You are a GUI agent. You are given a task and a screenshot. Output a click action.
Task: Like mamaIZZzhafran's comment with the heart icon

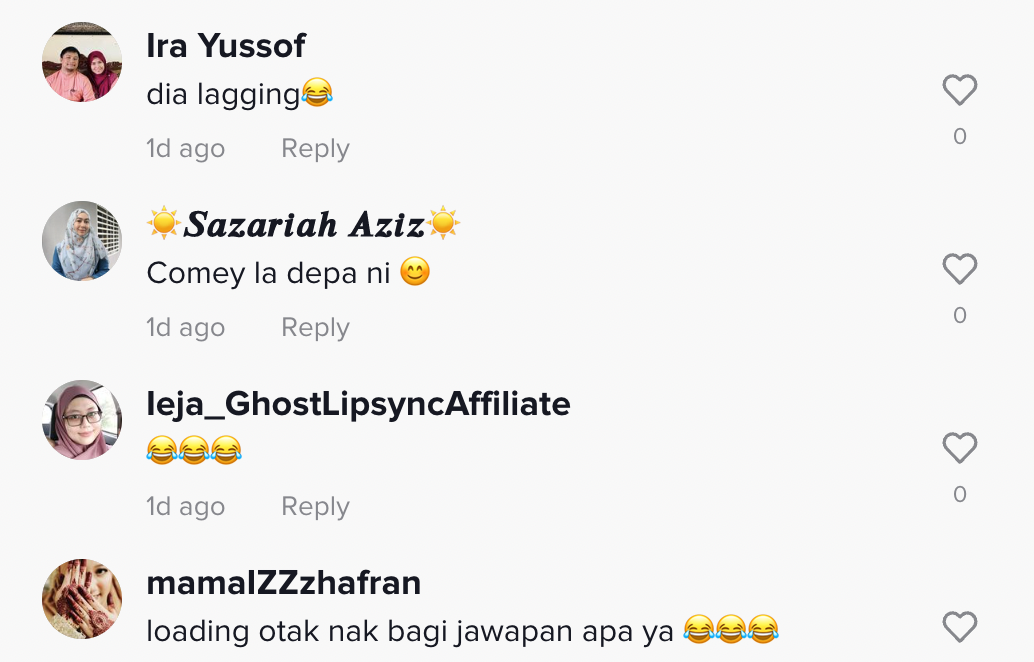click(959, 627)
